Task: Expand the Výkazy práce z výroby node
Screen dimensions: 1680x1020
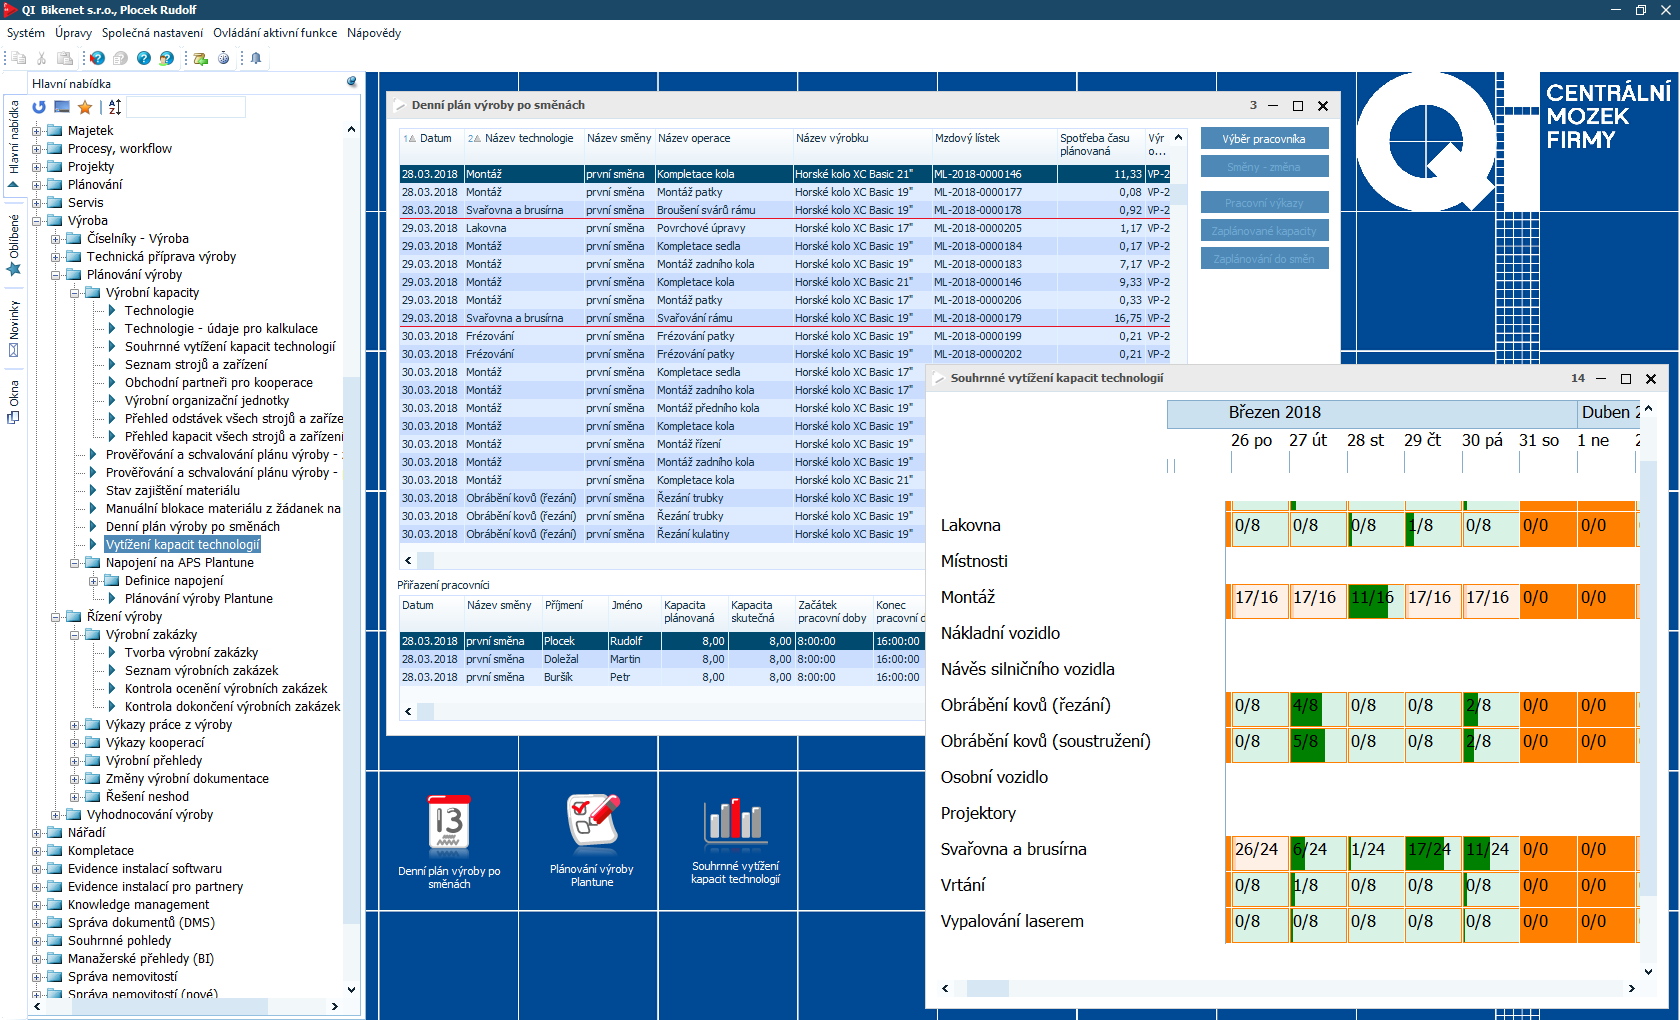Action: click(x=75, y=725)
